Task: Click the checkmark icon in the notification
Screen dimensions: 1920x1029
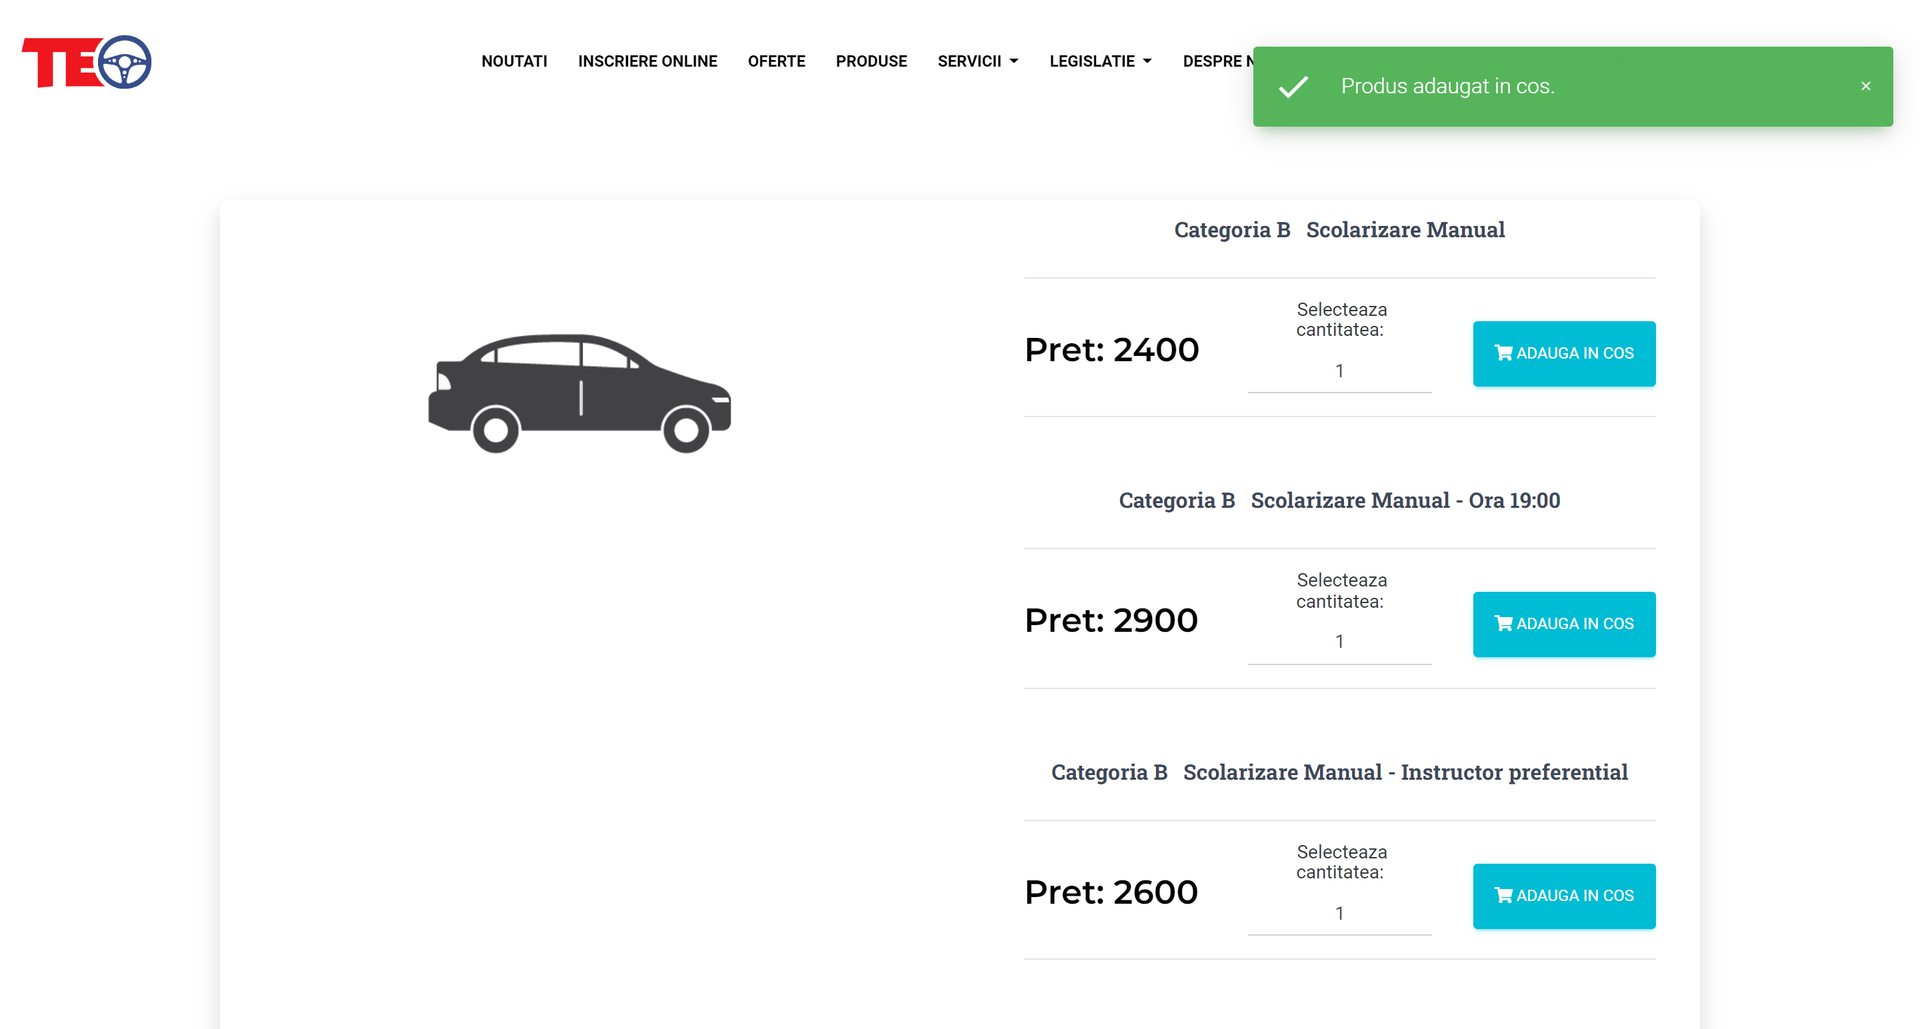Action: [x=1293, y=87]
